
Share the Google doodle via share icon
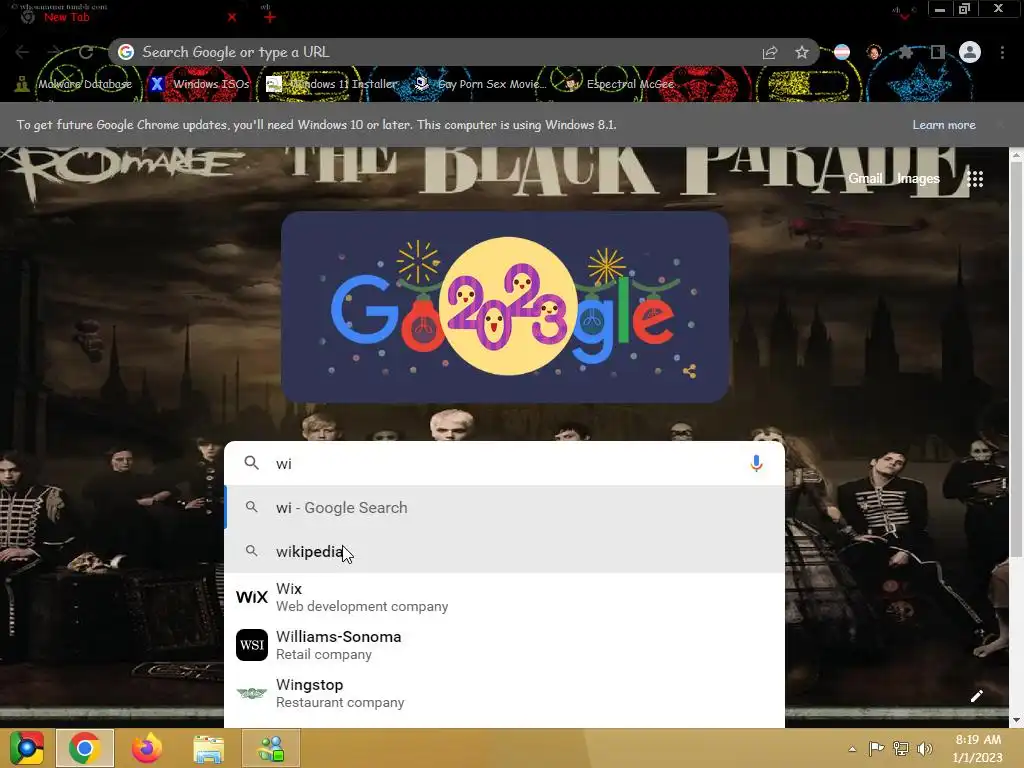click(690, 372)
